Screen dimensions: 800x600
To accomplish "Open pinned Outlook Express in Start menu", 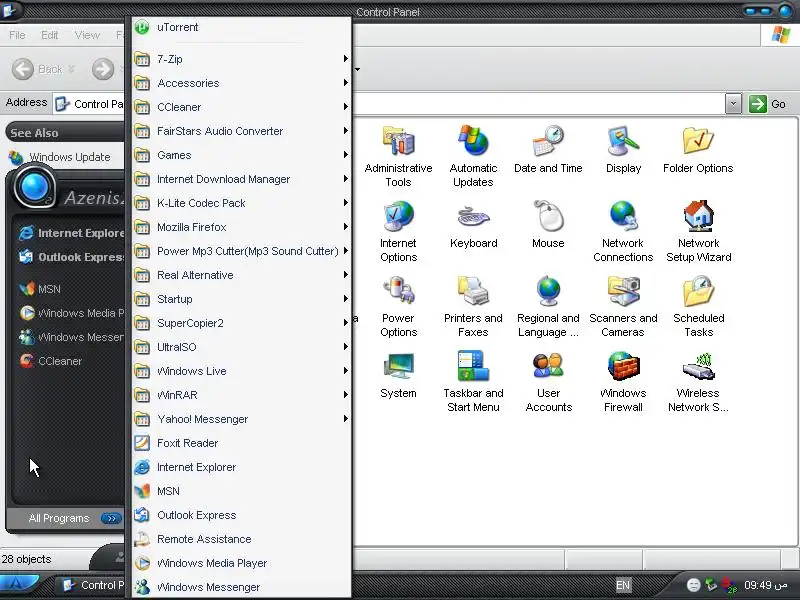I will click(x=71, y=257).
